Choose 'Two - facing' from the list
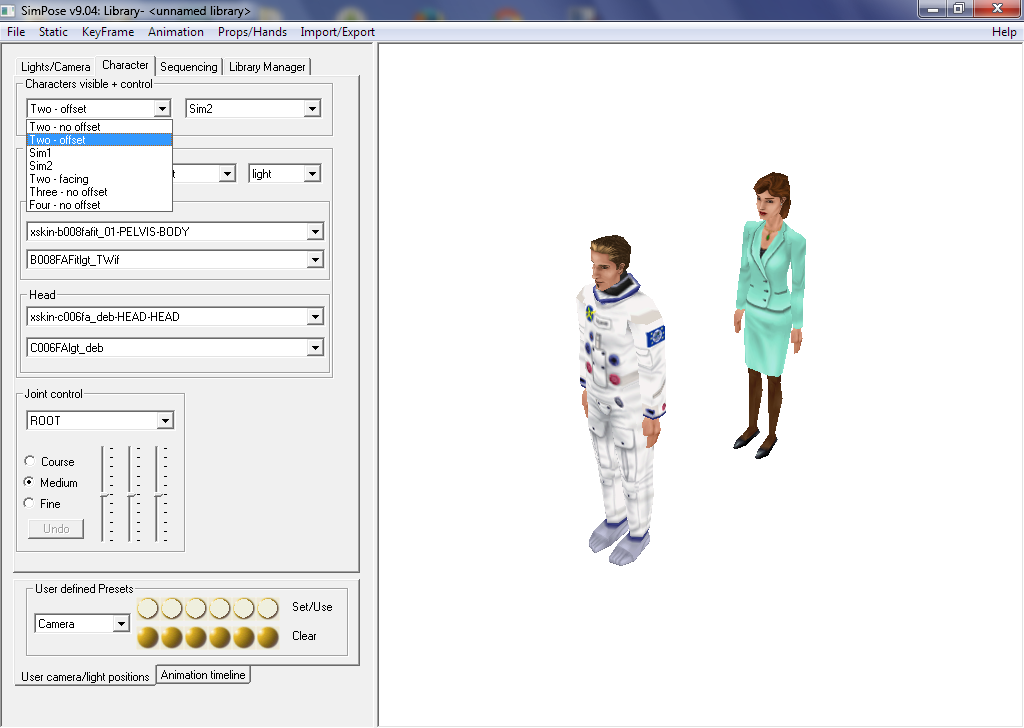 (x=59, y=179)
